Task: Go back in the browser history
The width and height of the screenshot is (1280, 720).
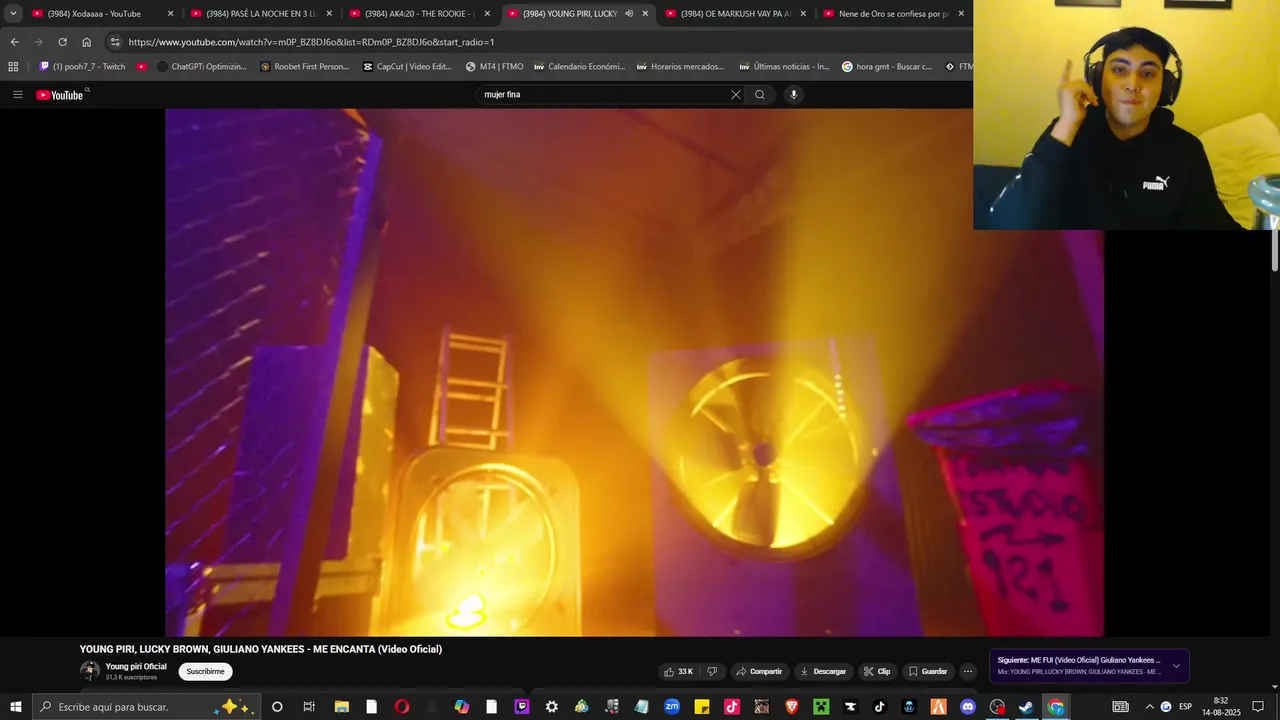Action: (14, 42)
